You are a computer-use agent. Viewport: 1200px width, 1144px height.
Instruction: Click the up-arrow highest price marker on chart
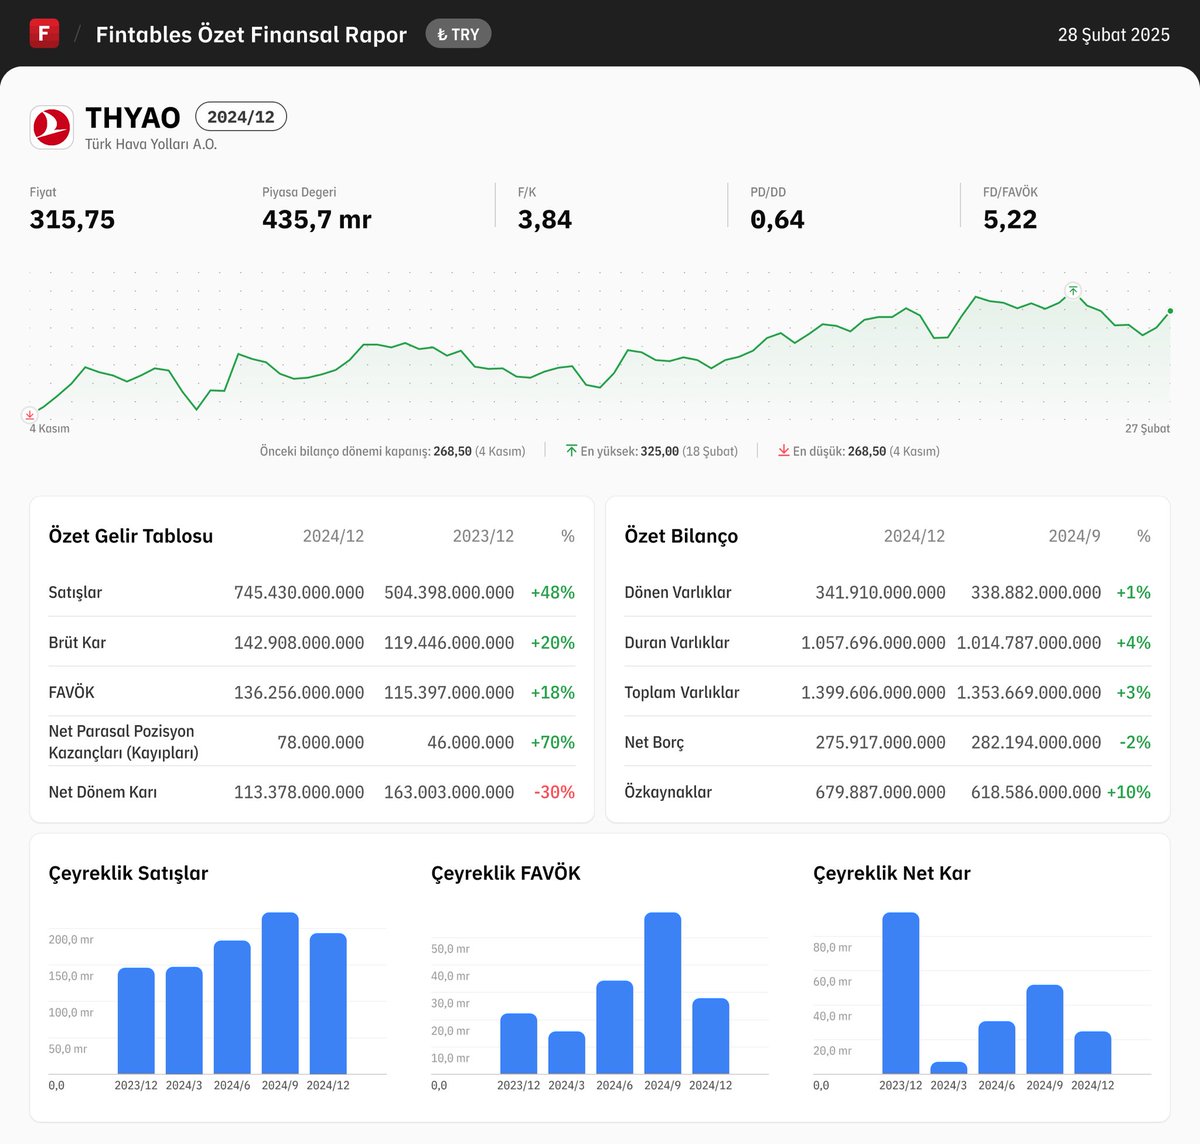pos(1072,291)
